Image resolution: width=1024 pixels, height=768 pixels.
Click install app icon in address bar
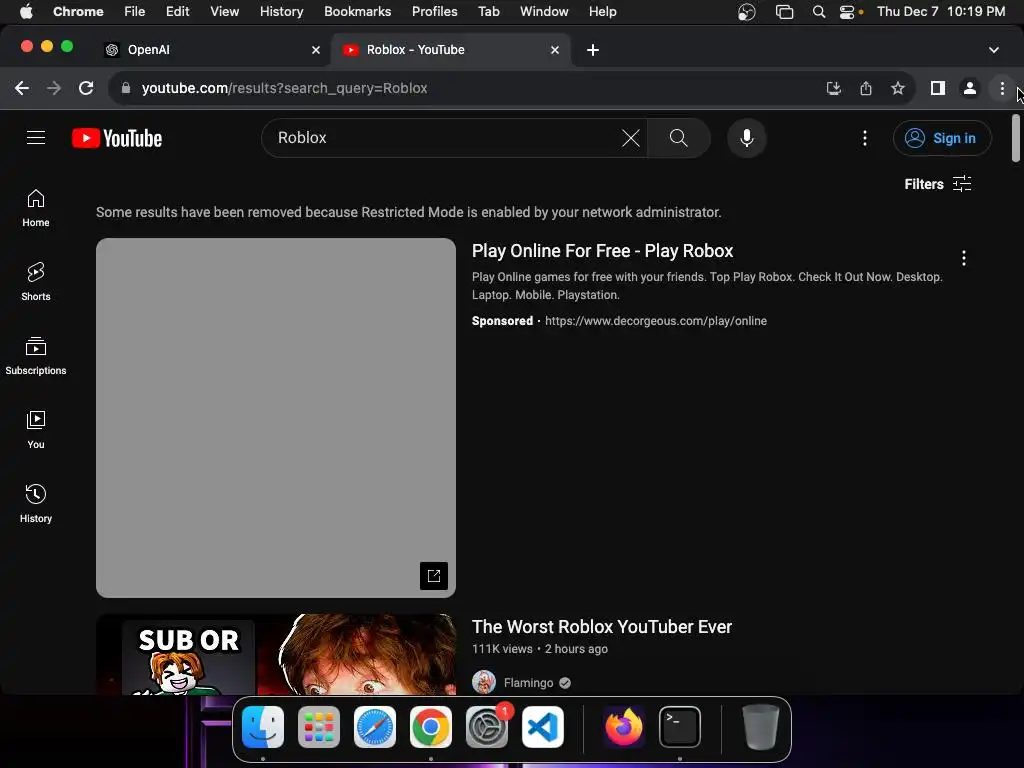(833, 88)
